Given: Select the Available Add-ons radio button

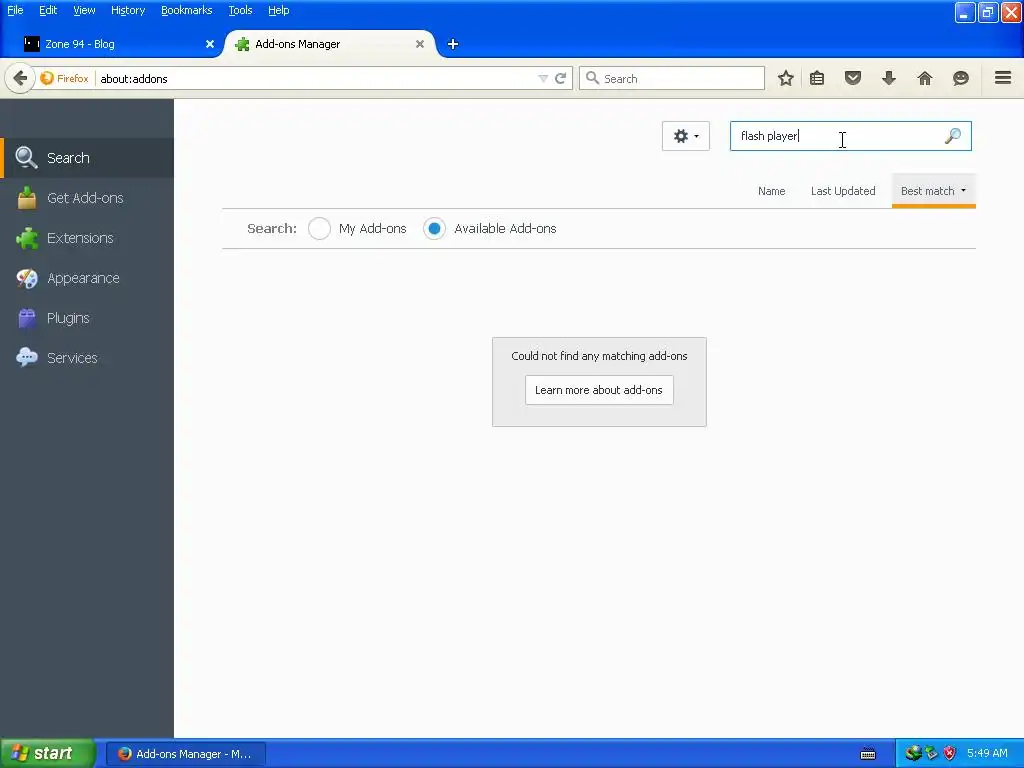Looking at the screenshot, I should click(x=434, y=229).
